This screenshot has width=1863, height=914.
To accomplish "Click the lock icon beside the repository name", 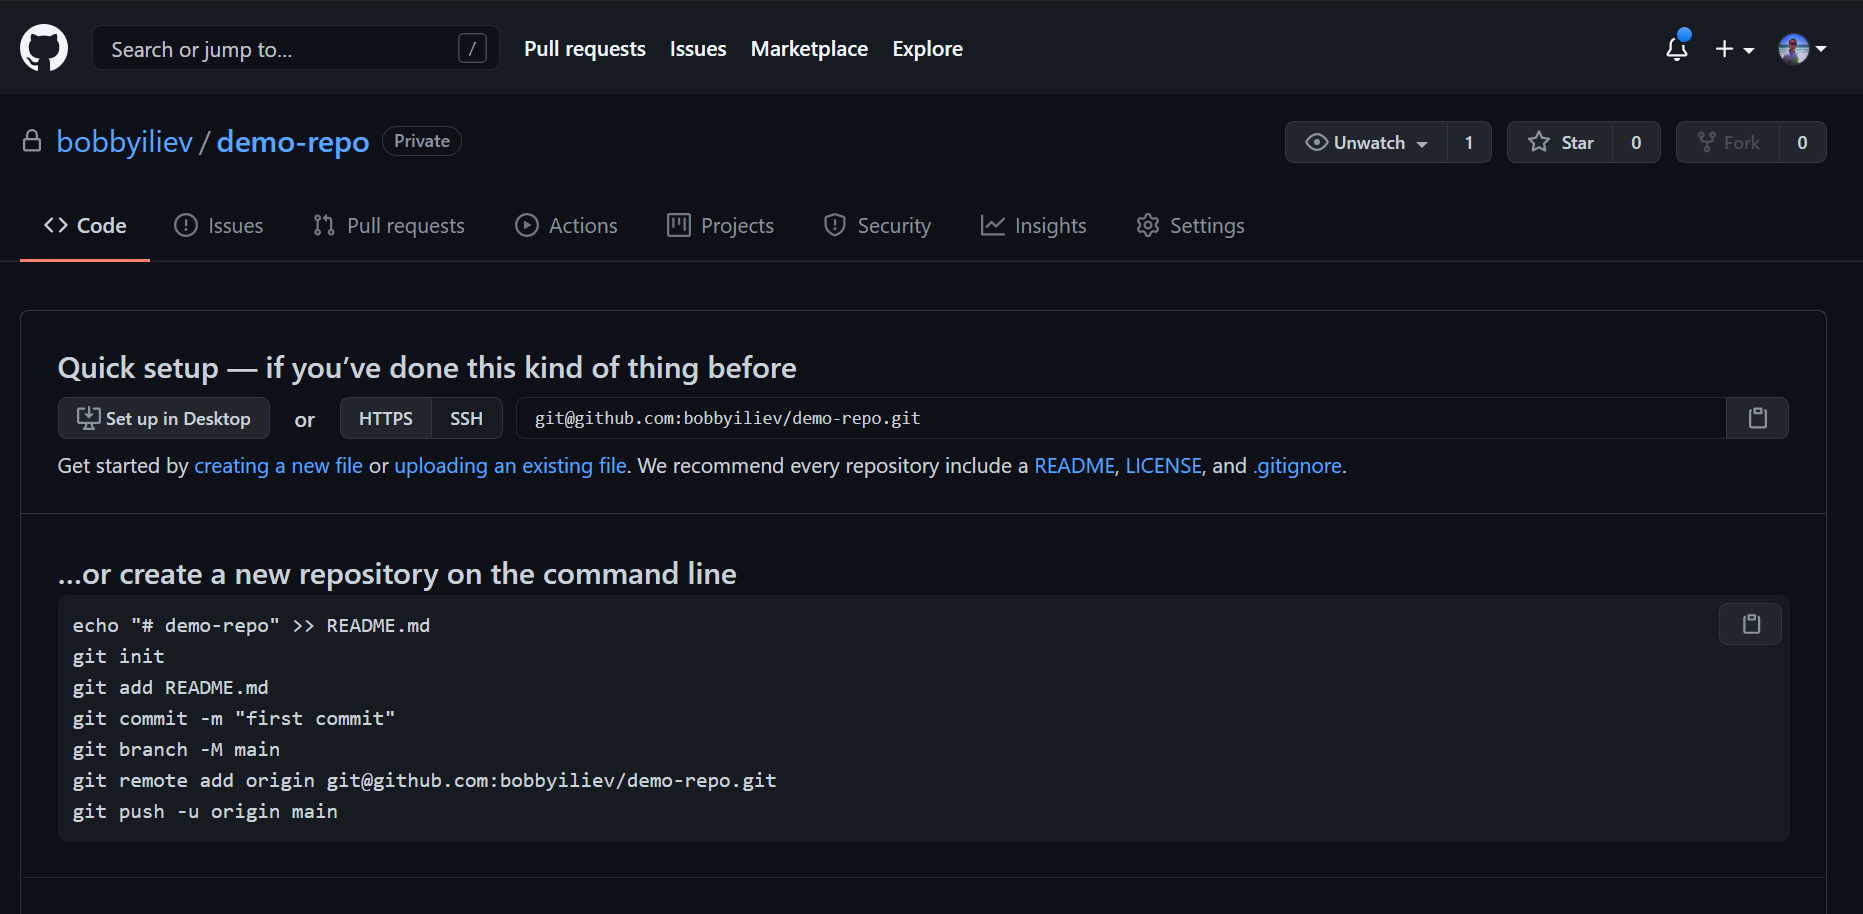I will pos(32,141).
